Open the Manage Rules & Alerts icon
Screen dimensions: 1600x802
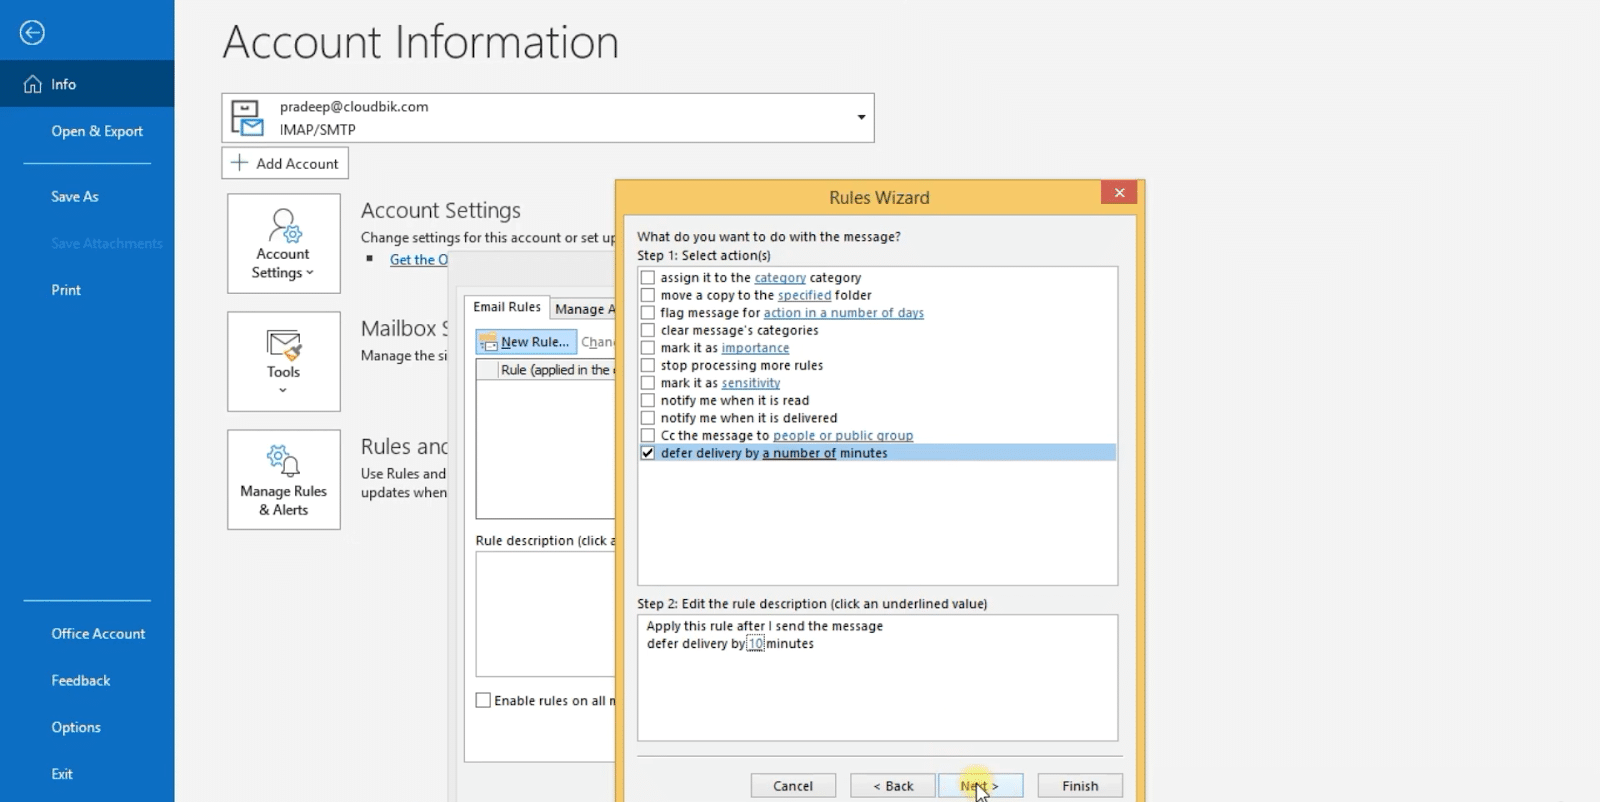(x=284, y=461)
